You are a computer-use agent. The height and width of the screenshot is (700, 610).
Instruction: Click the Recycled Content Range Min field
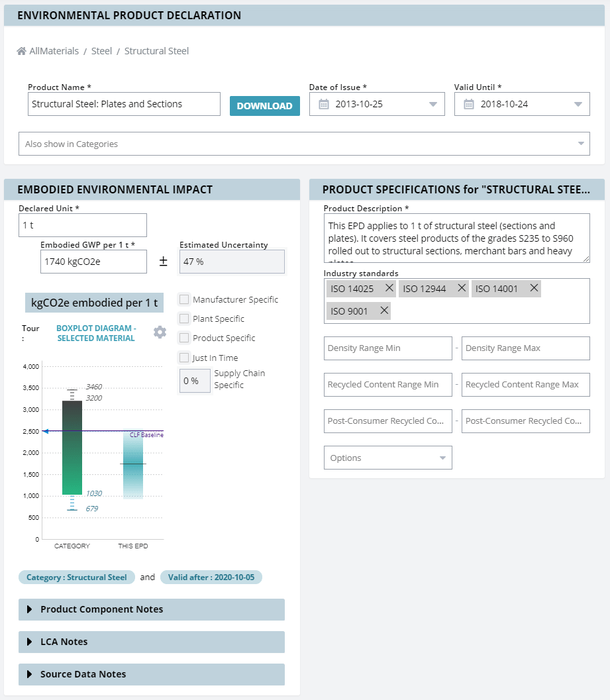pos(388,385)
